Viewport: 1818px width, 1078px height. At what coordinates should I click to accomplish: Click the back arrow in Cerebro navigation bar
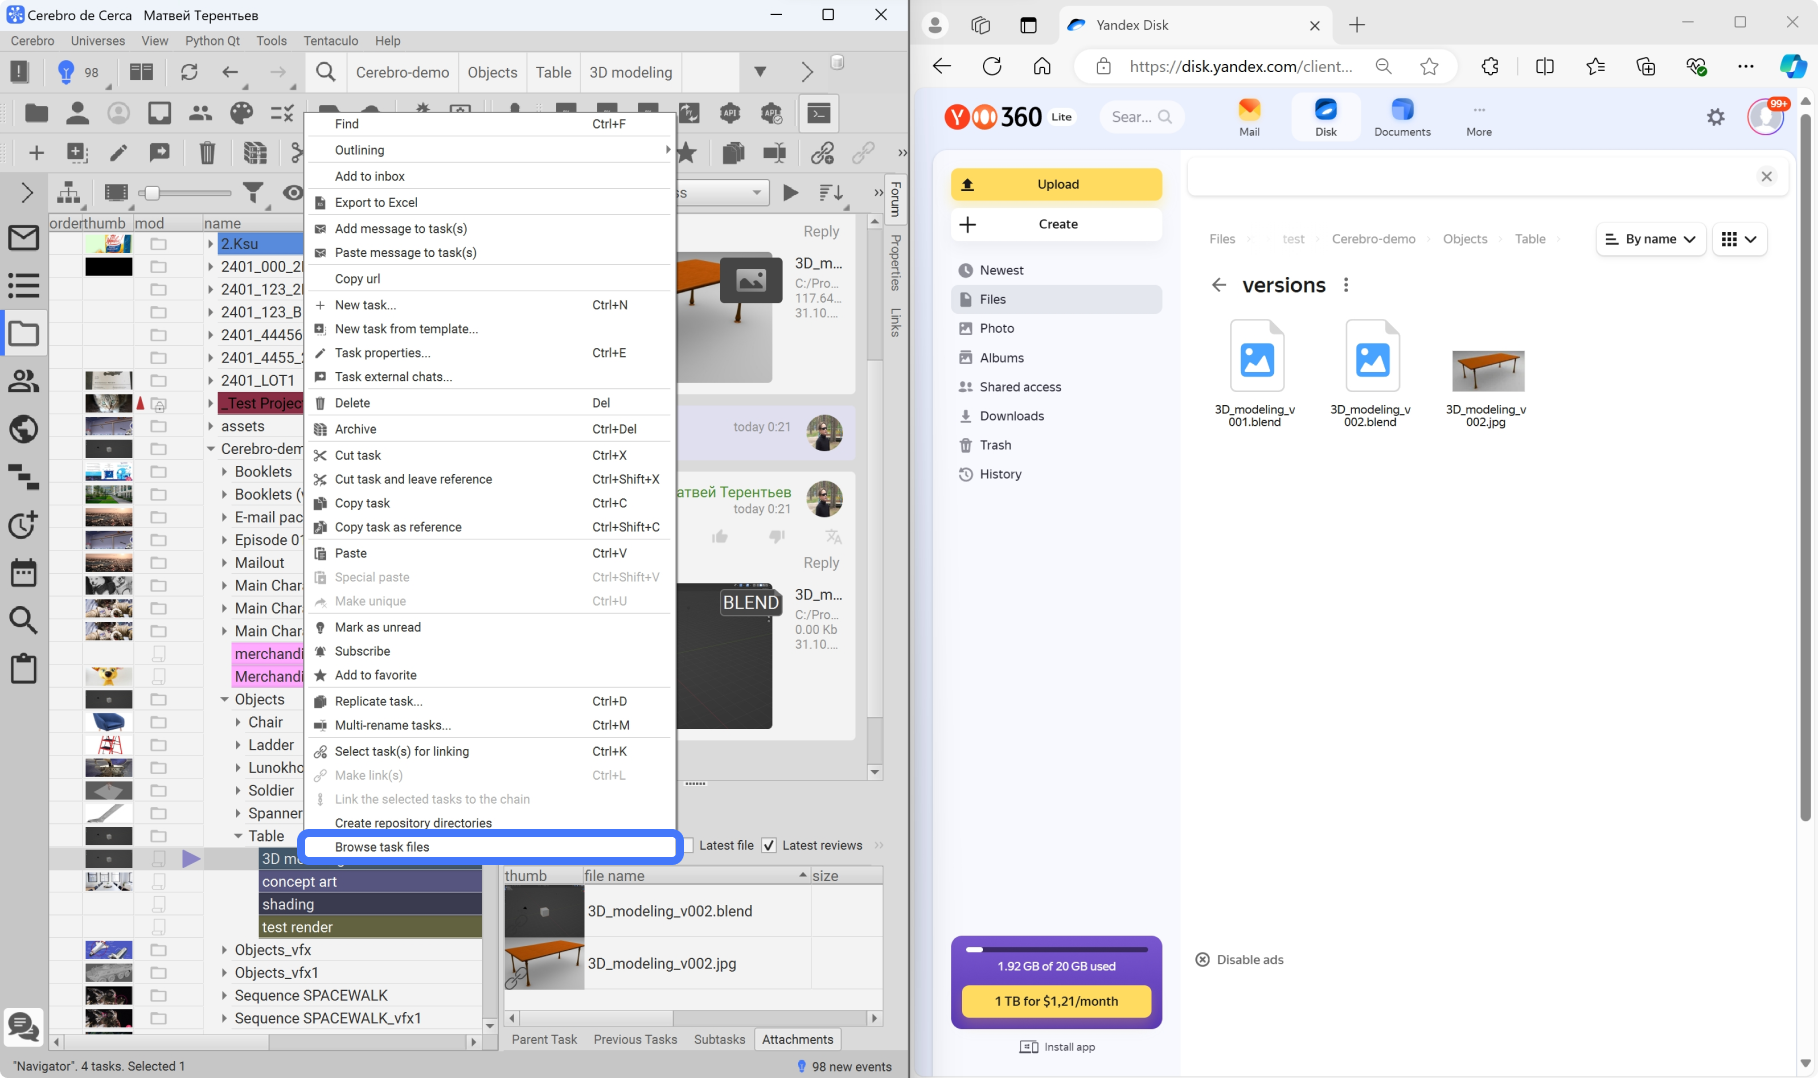click(x=230, y=72)
